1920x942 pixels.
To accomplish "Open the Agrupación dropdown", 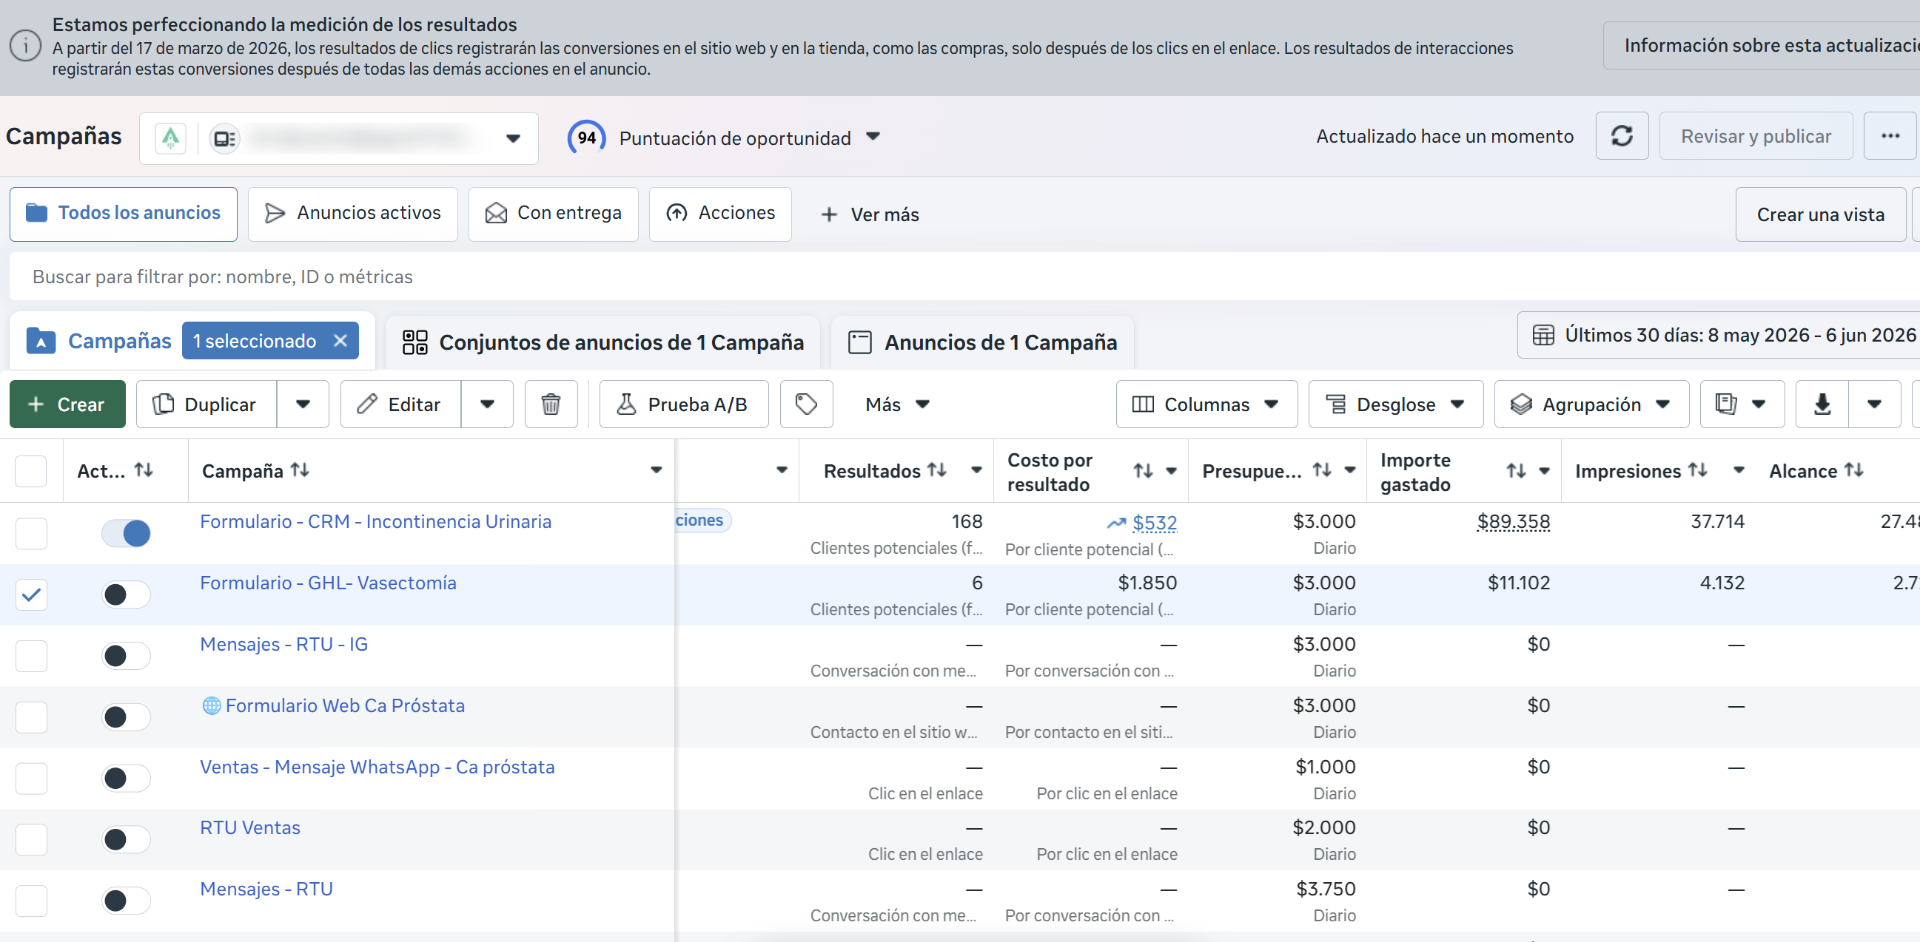I will pos(1591,404).
